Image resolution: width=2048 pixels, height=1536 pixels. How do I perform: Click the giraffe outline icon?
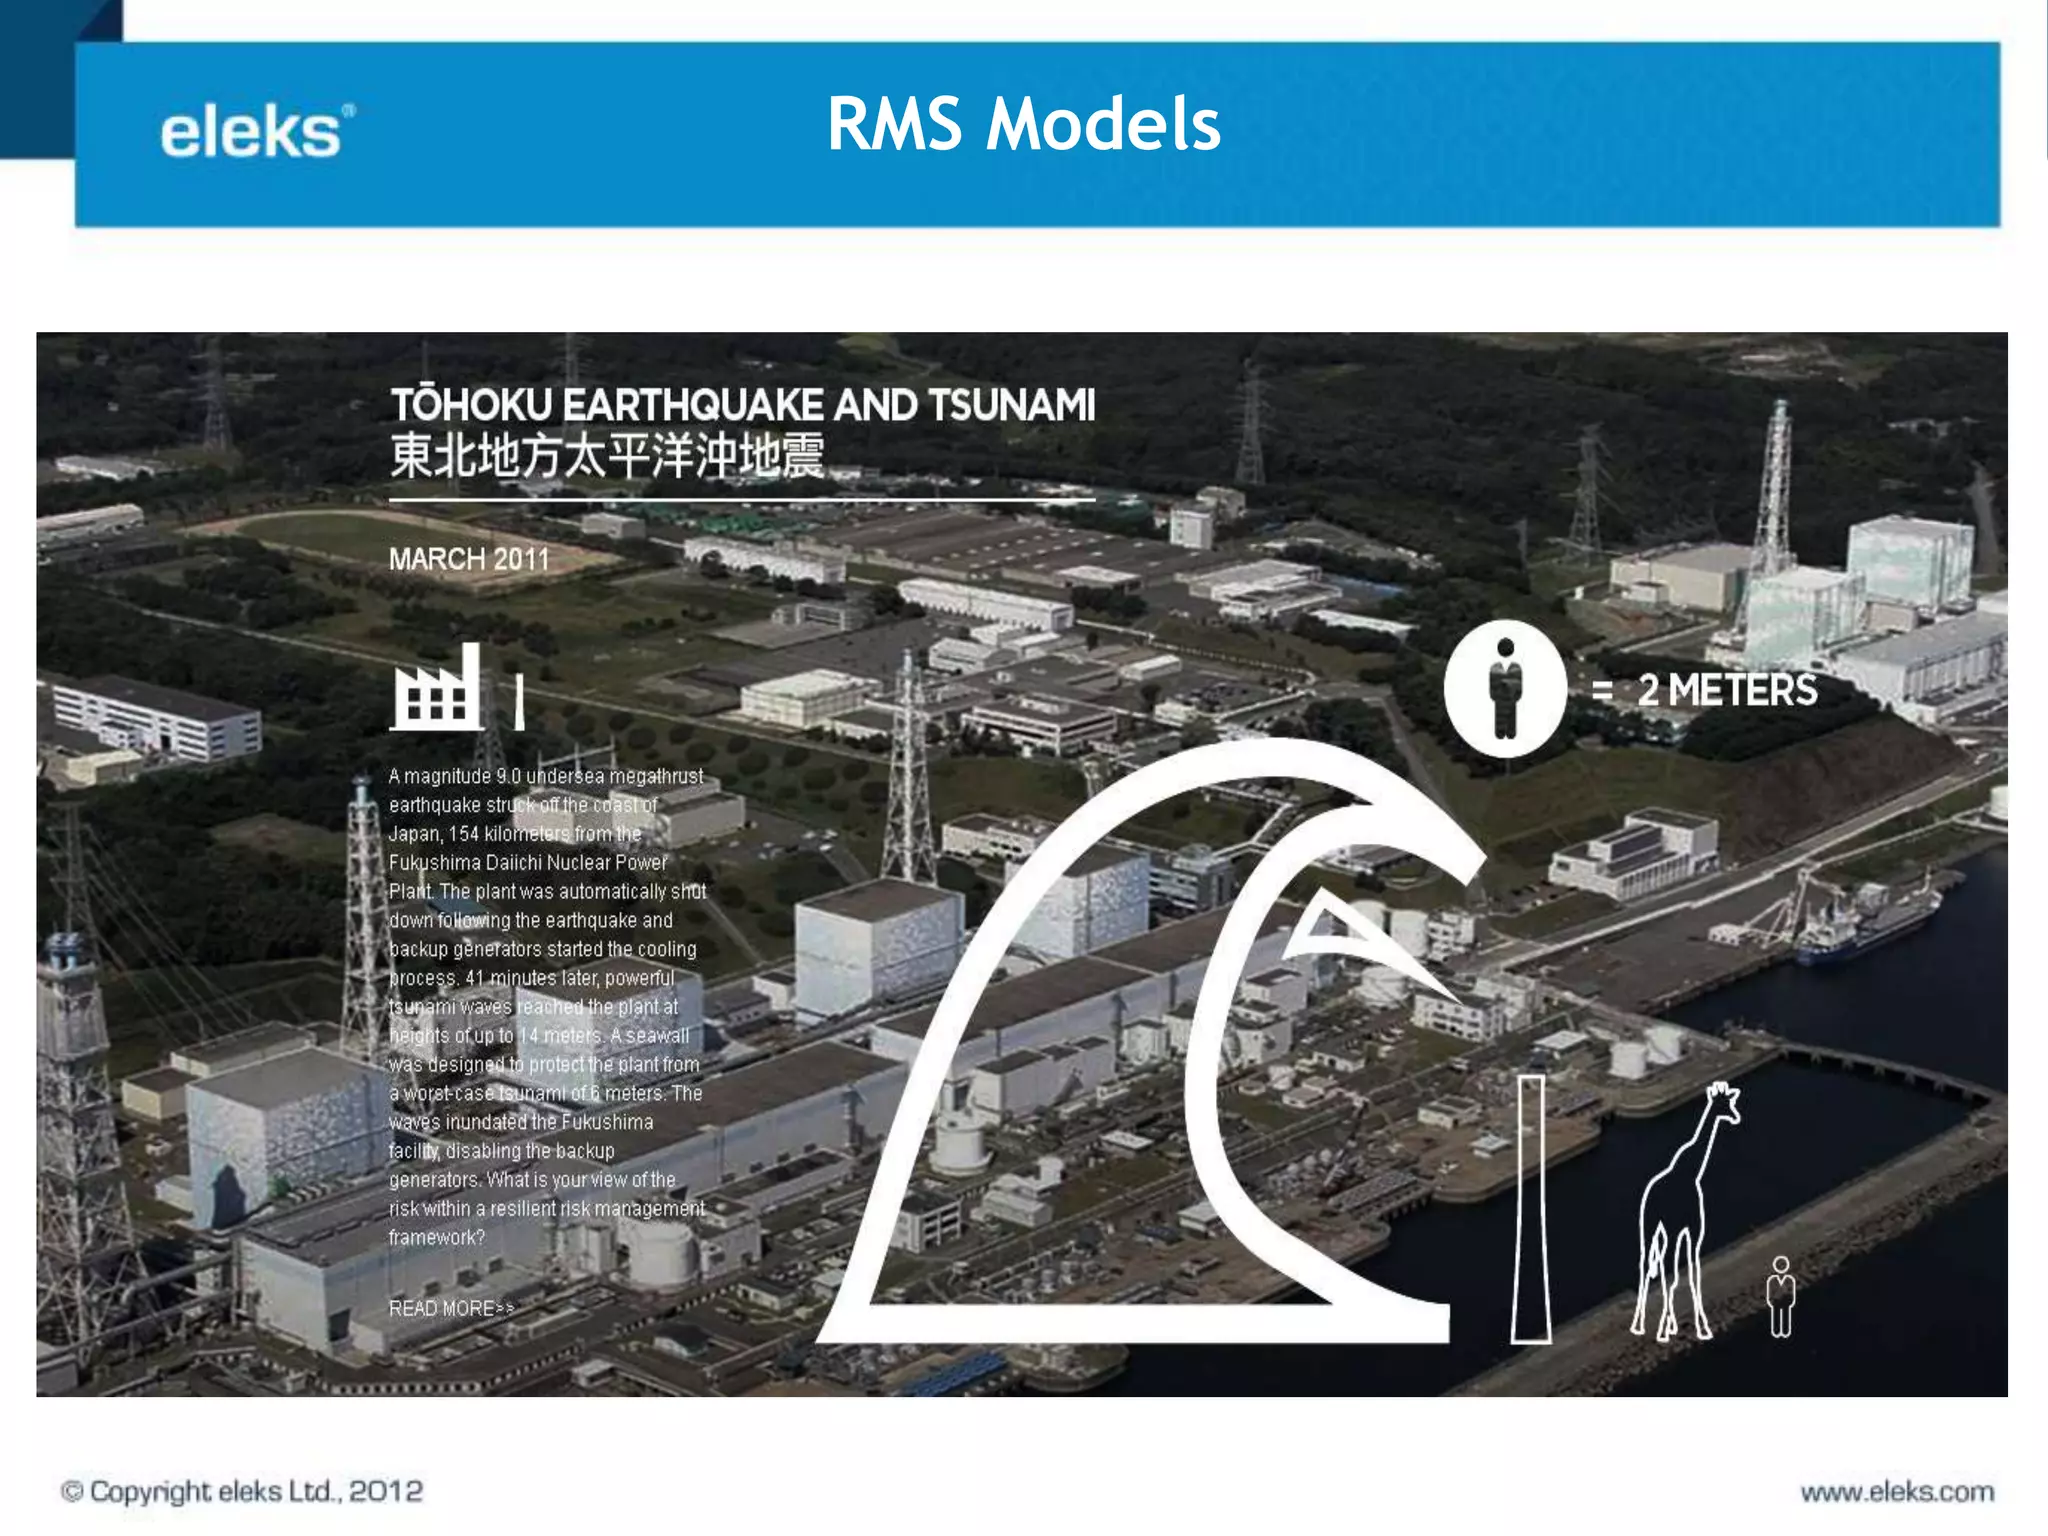[x=1685, y=1211]
